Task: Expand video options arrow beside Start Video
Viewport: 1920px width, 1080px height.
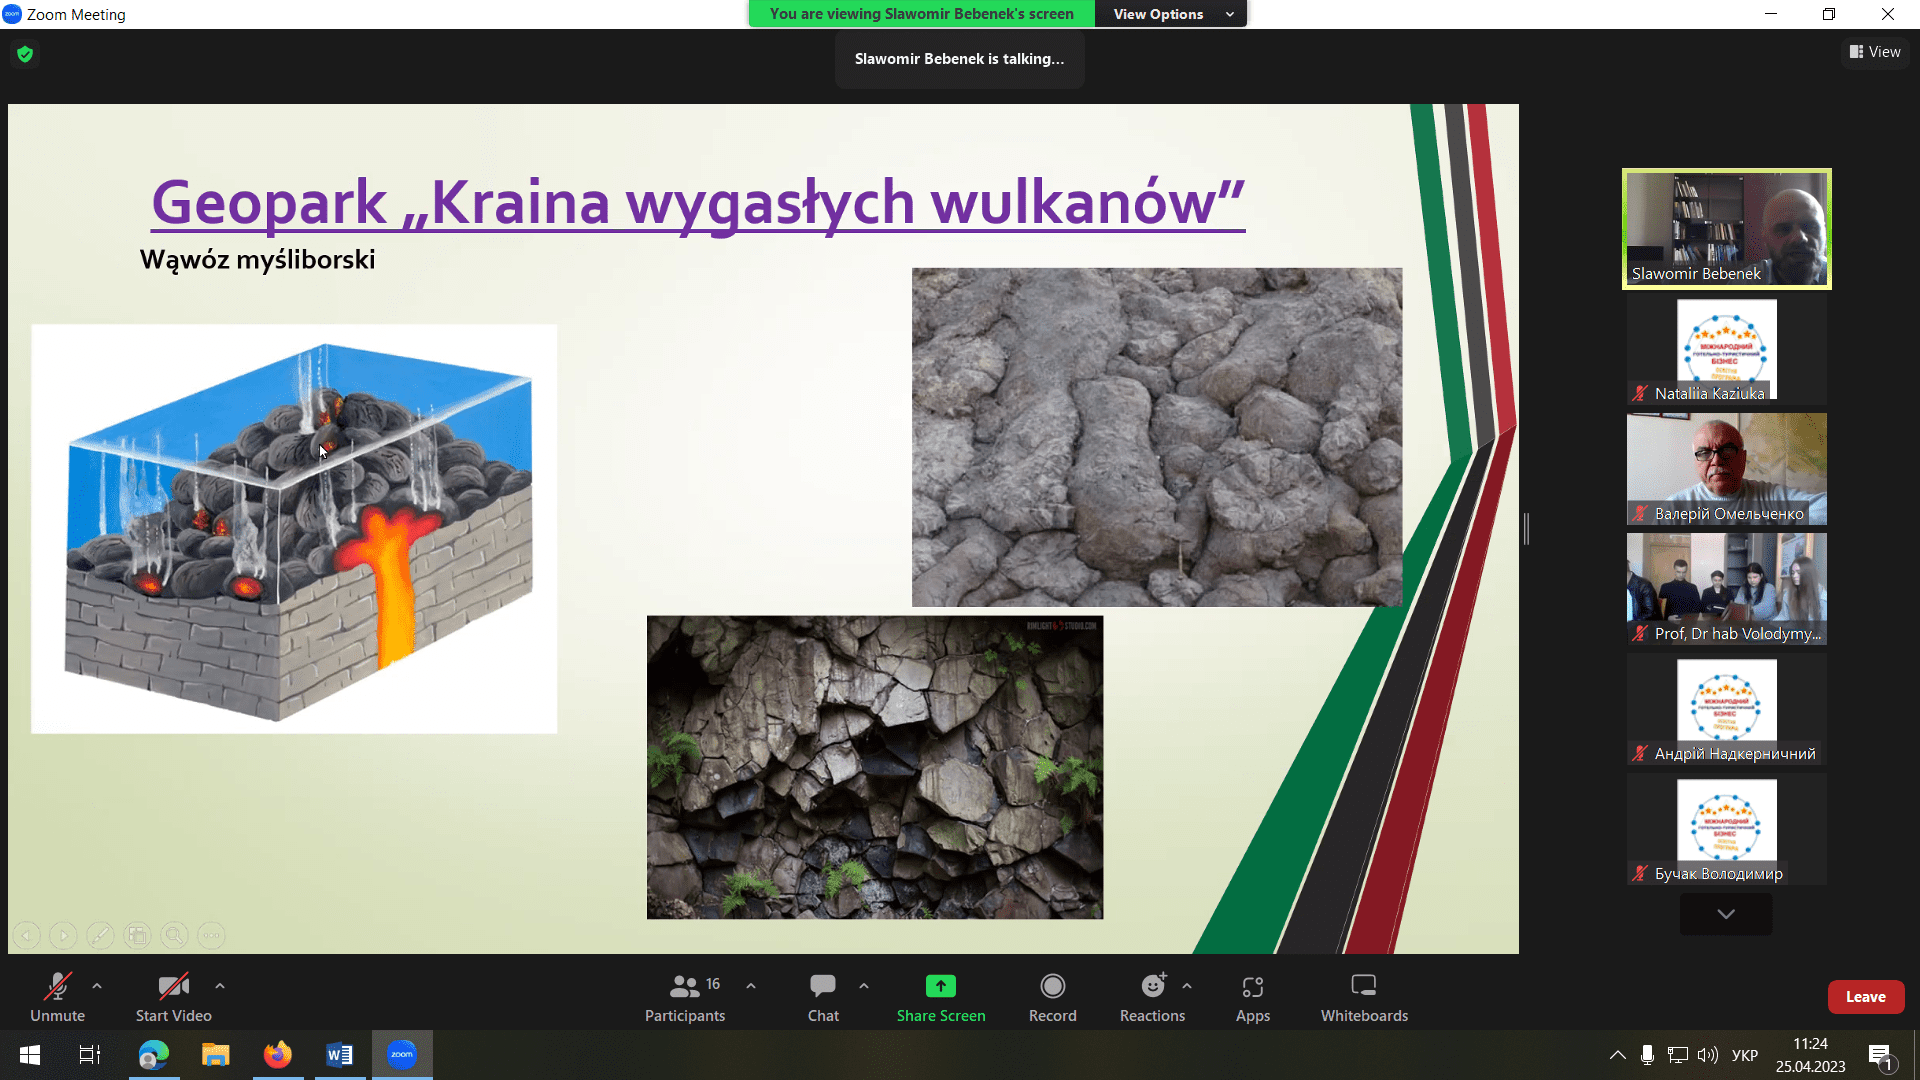Action: (220, 986)
